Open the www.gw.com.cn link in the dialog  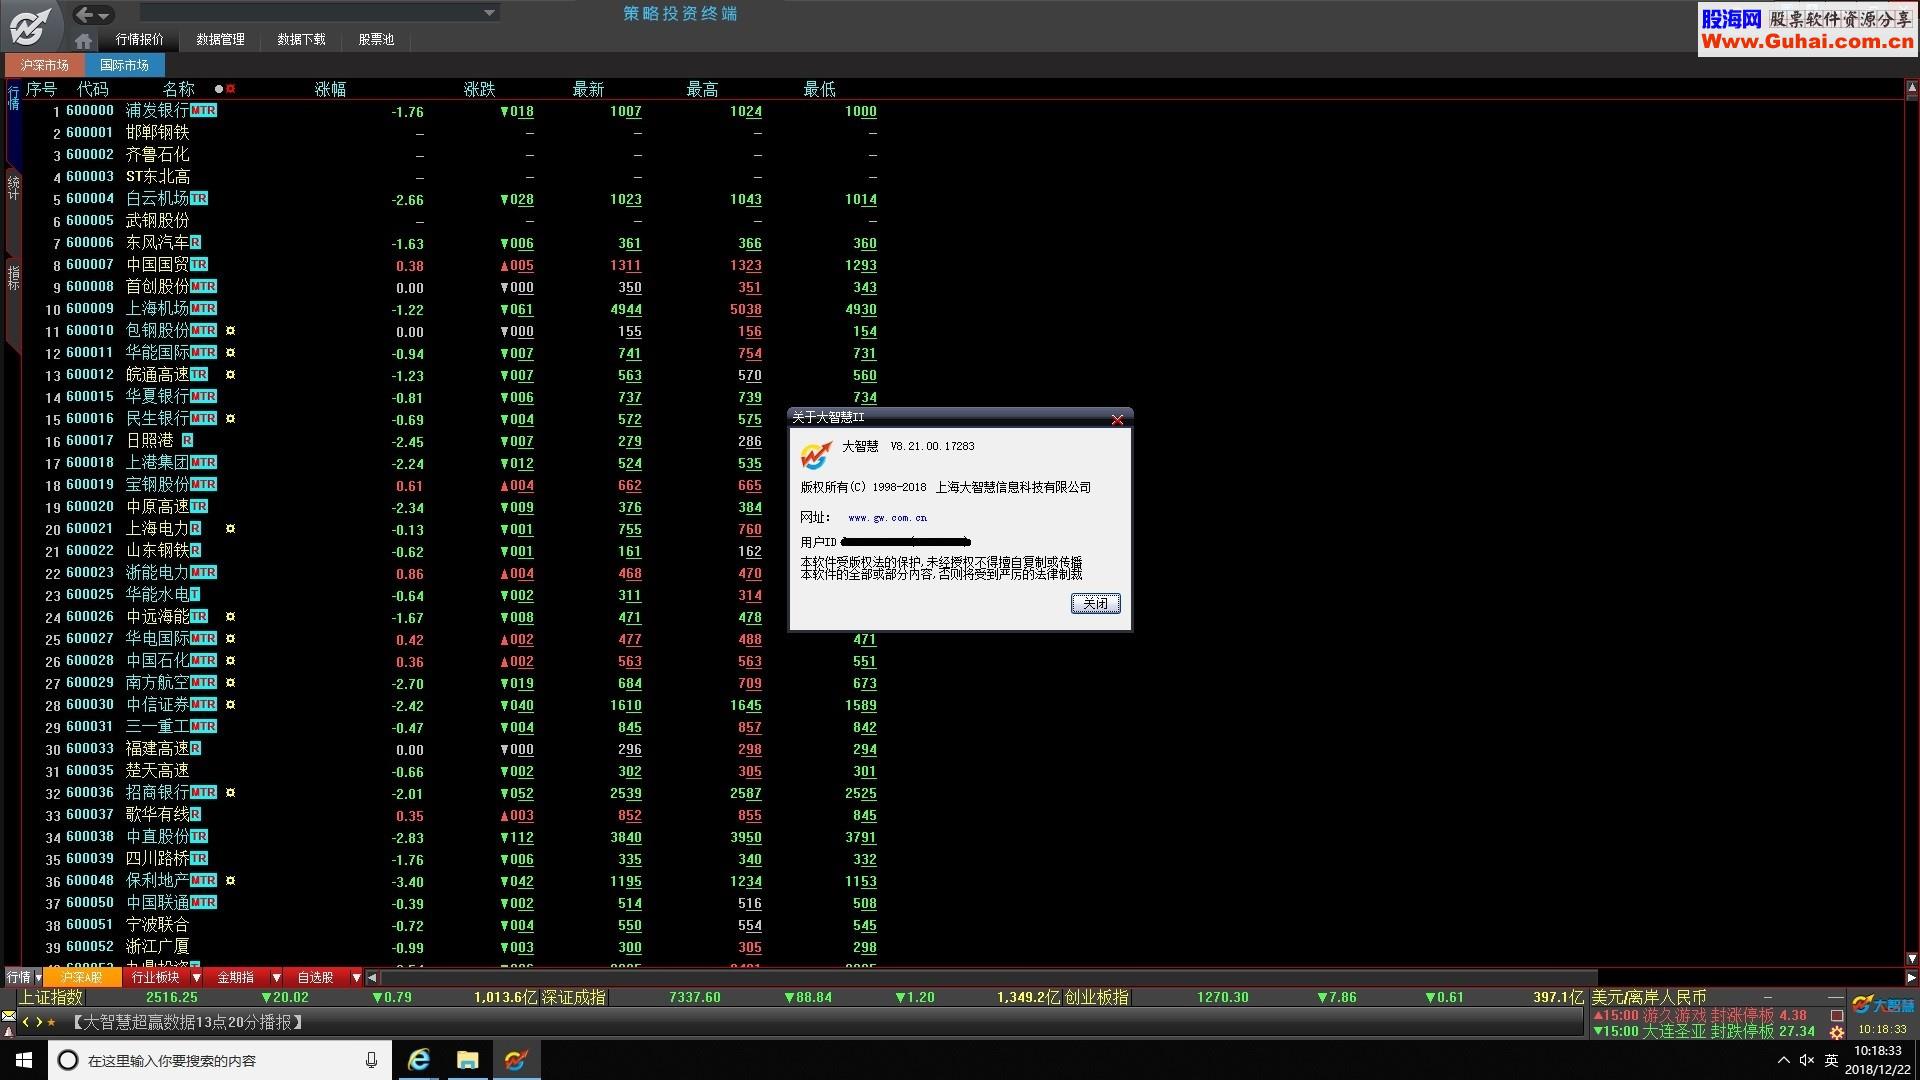pos(887,518)
